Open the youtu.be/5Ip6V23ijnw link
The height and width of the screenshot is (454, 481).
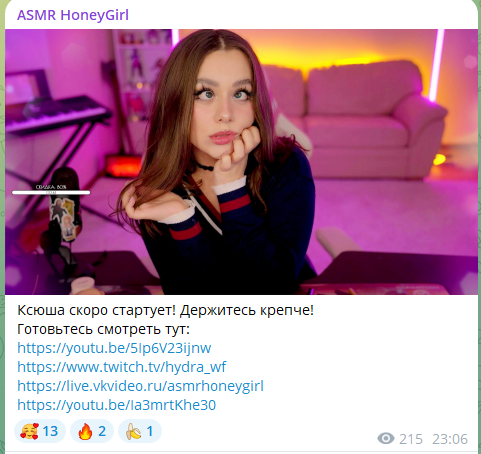point(114,348)
